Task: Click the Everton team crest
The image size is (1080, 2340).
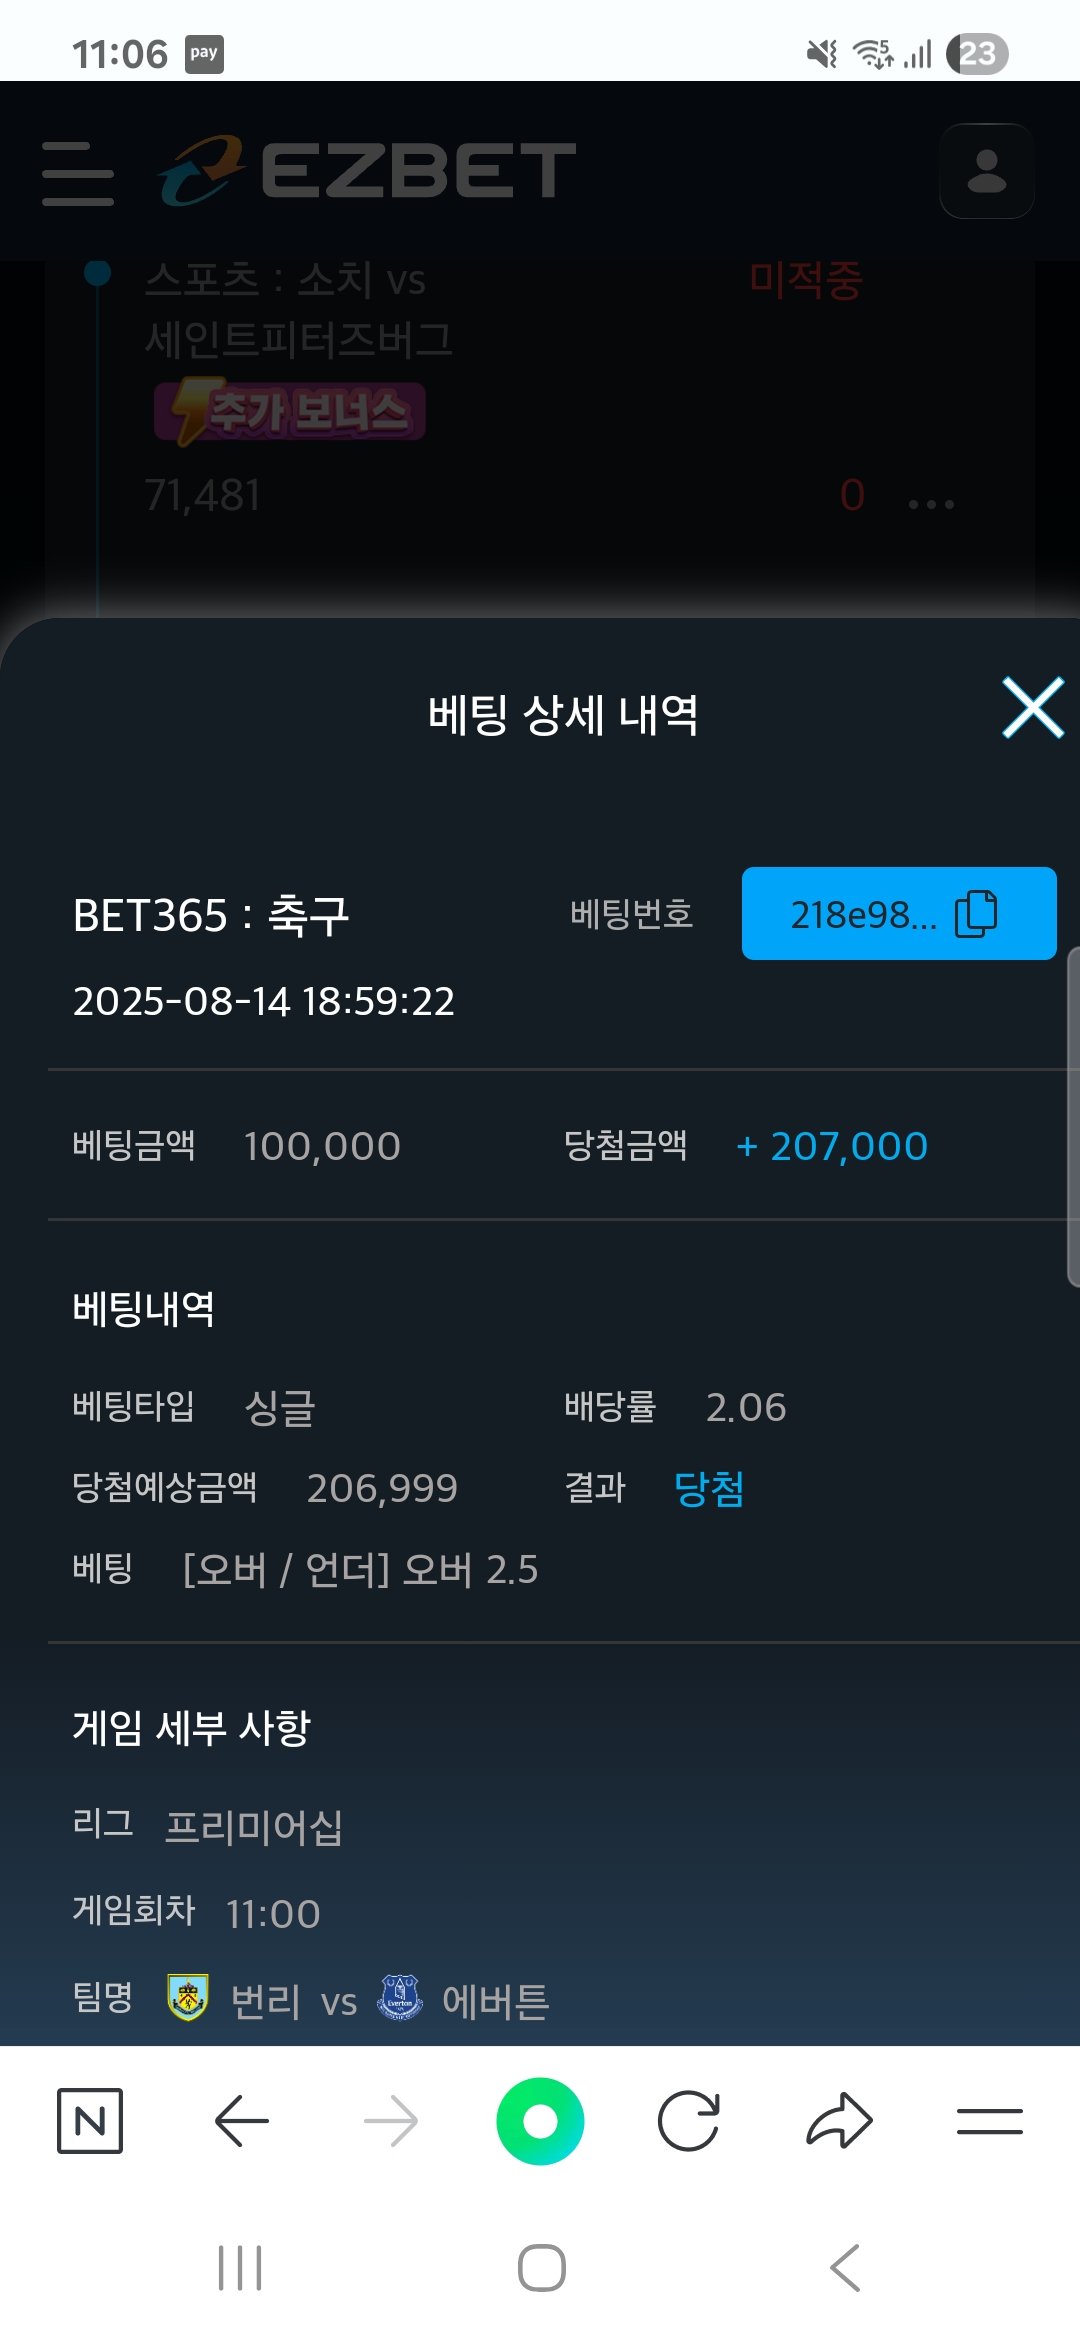Action: (400, 1997)
